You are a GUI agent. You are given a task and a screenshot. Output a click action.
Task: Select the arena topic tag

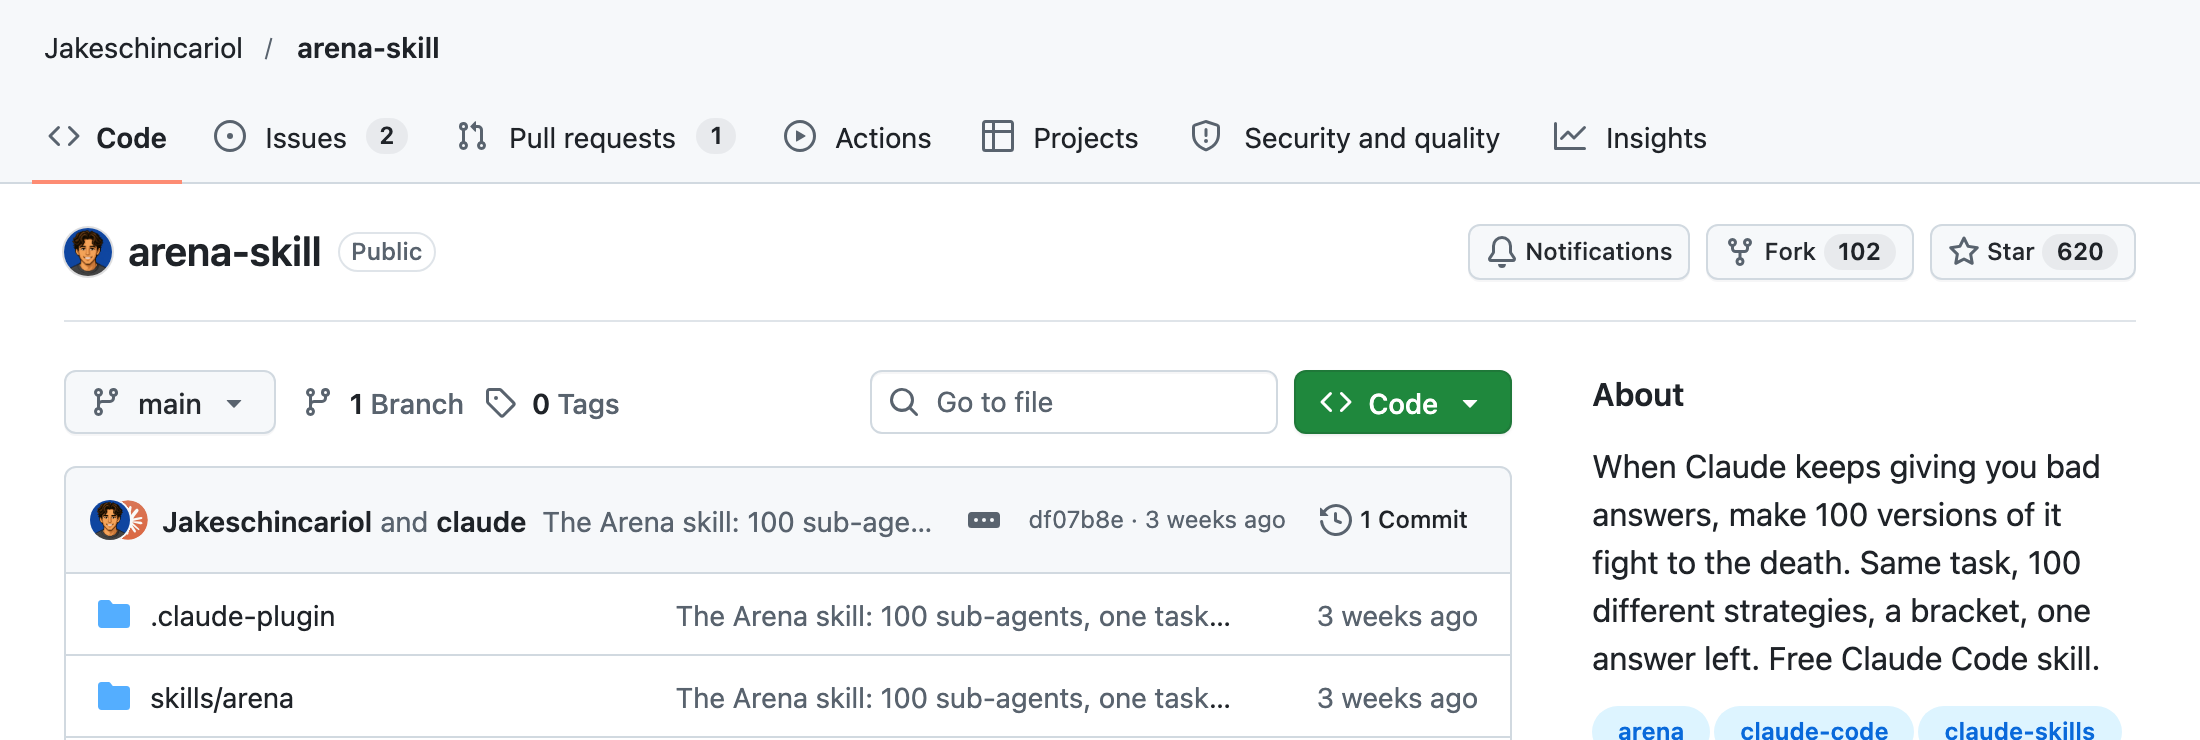point(1651,727)
